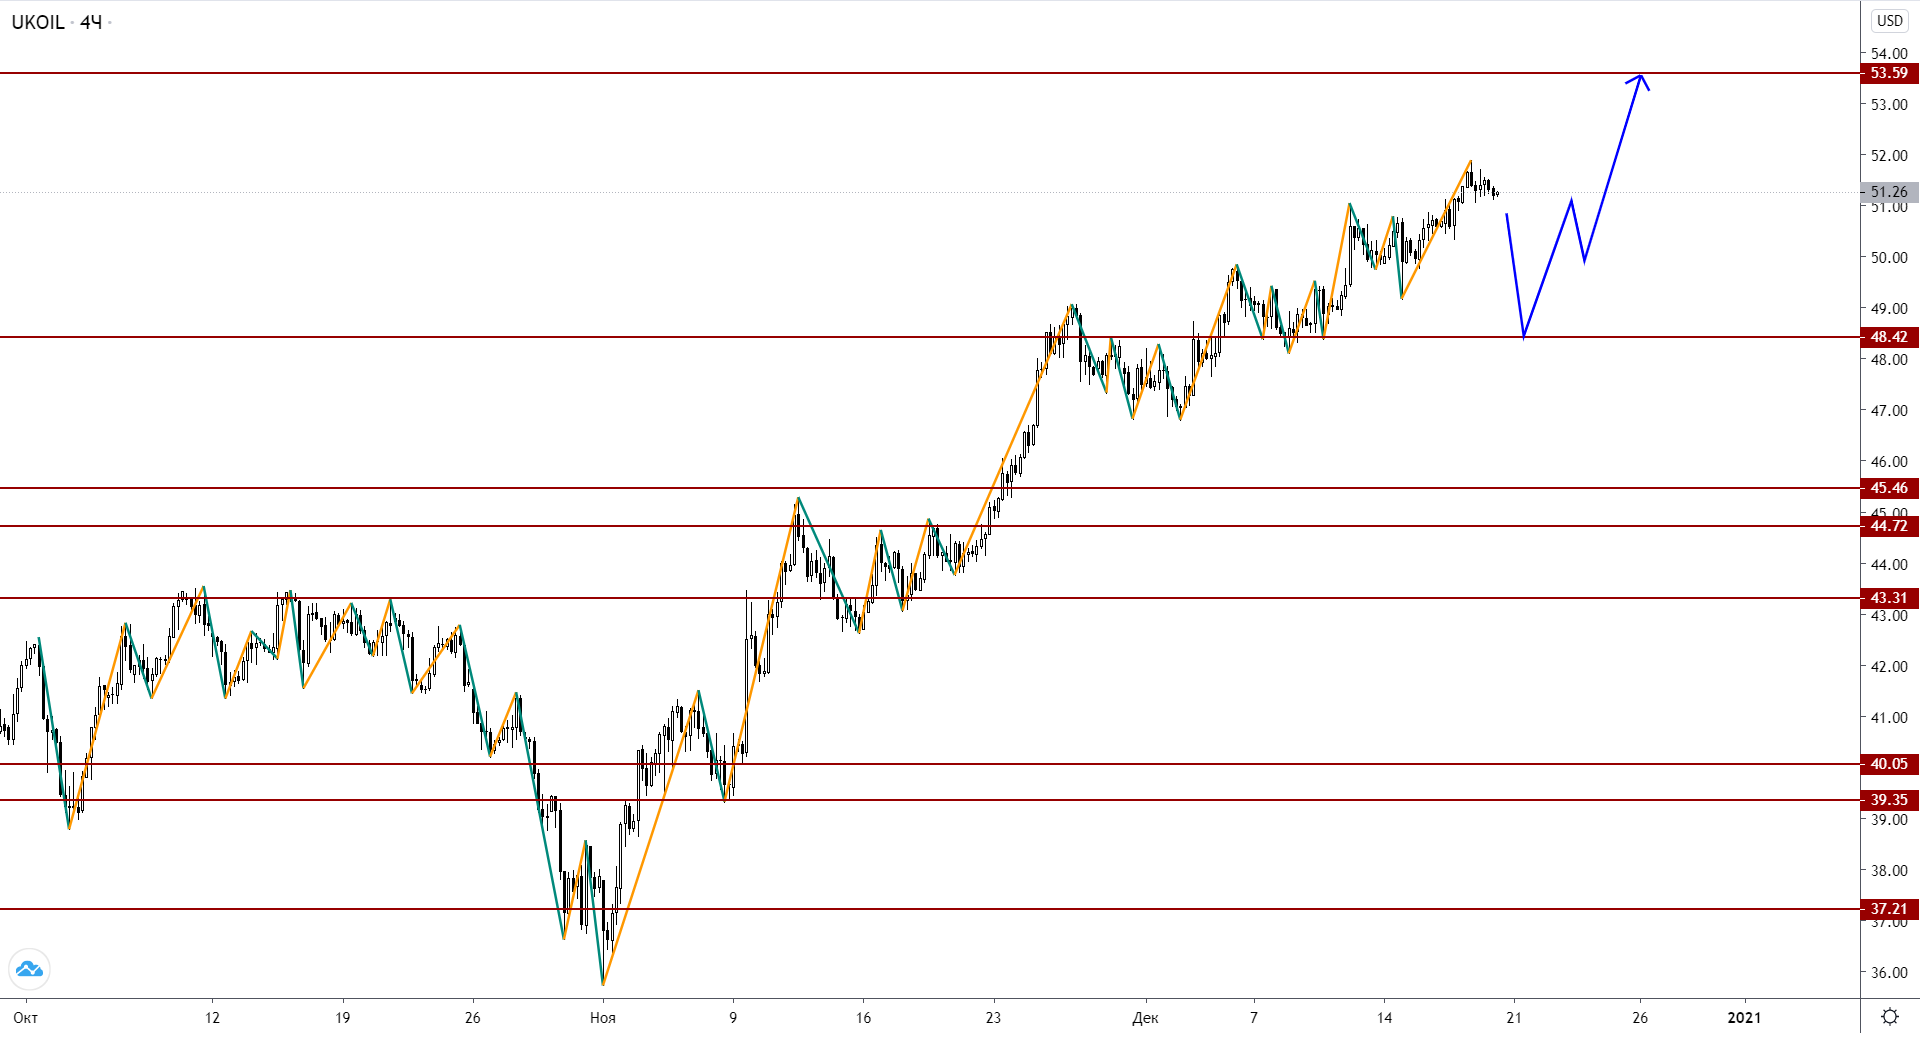
Task: Click the Дек date label
Action: (1145, 1017)
